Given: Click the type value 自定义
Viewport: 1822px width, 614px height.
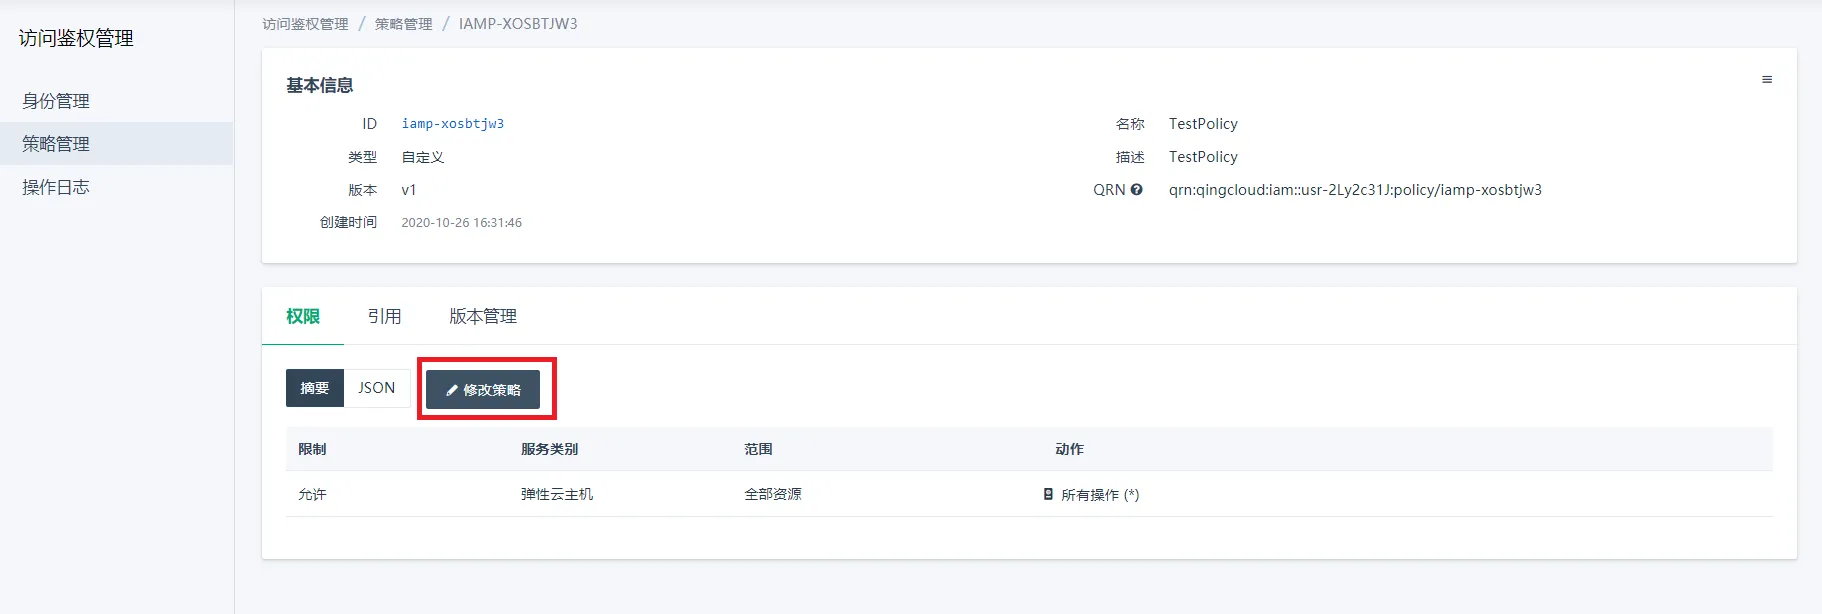Looking at the screenshot, I should (x=423, y=157).
